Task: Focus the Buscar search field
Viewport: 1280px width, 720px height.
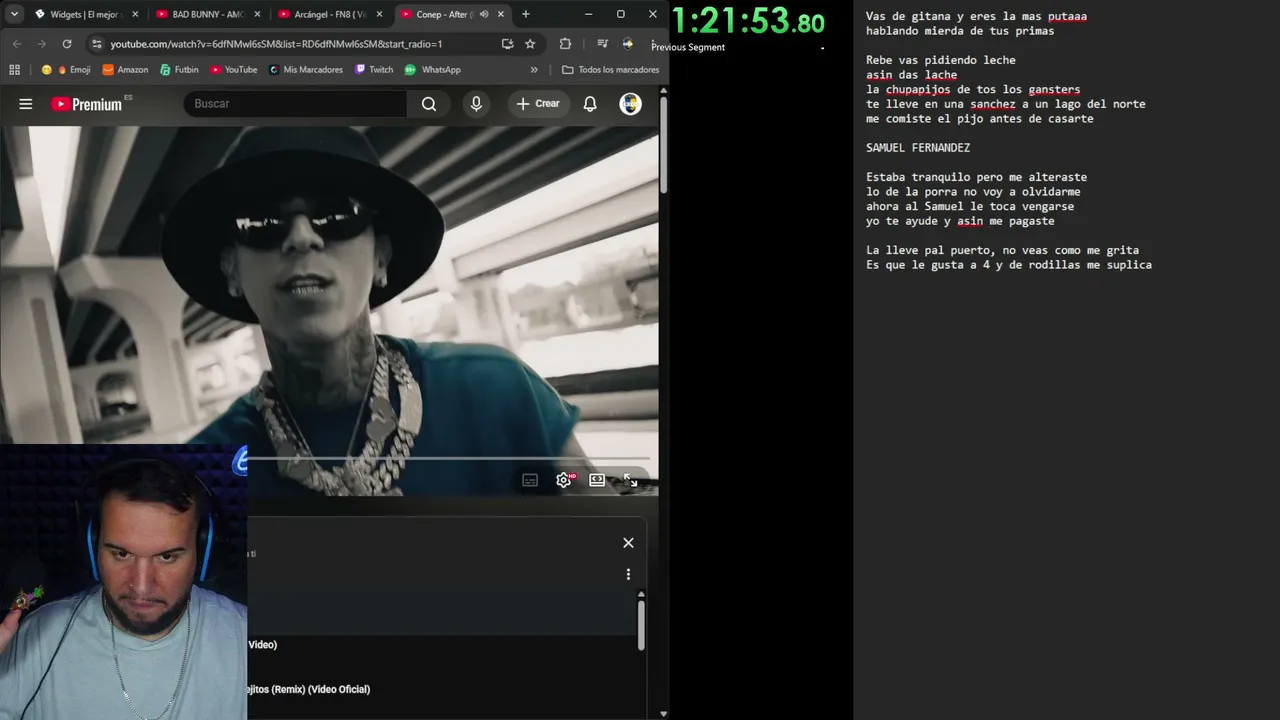Action: pos(295,104)
